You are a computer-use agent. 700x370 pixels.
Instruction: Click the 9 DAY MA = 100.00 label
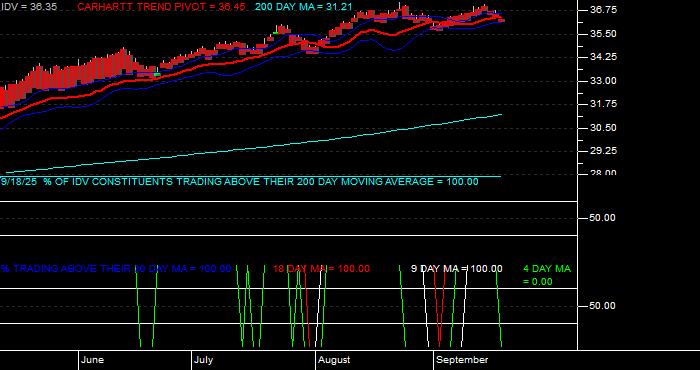456,269
